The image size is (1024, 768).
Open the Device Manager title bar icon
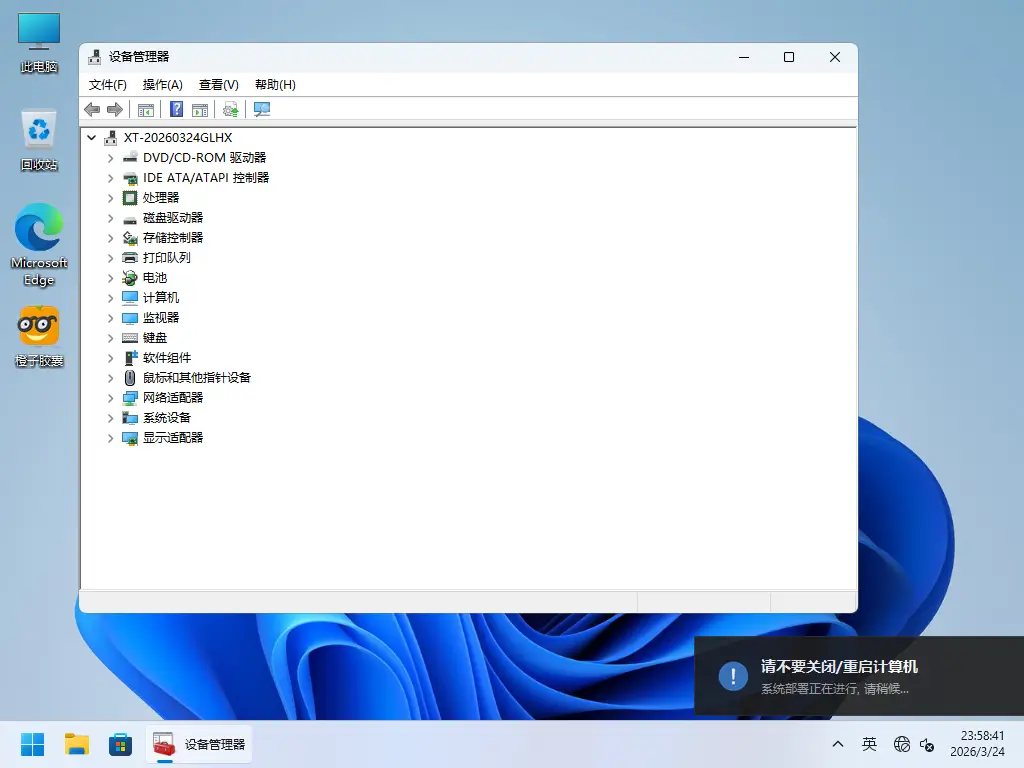pos(93,57)
